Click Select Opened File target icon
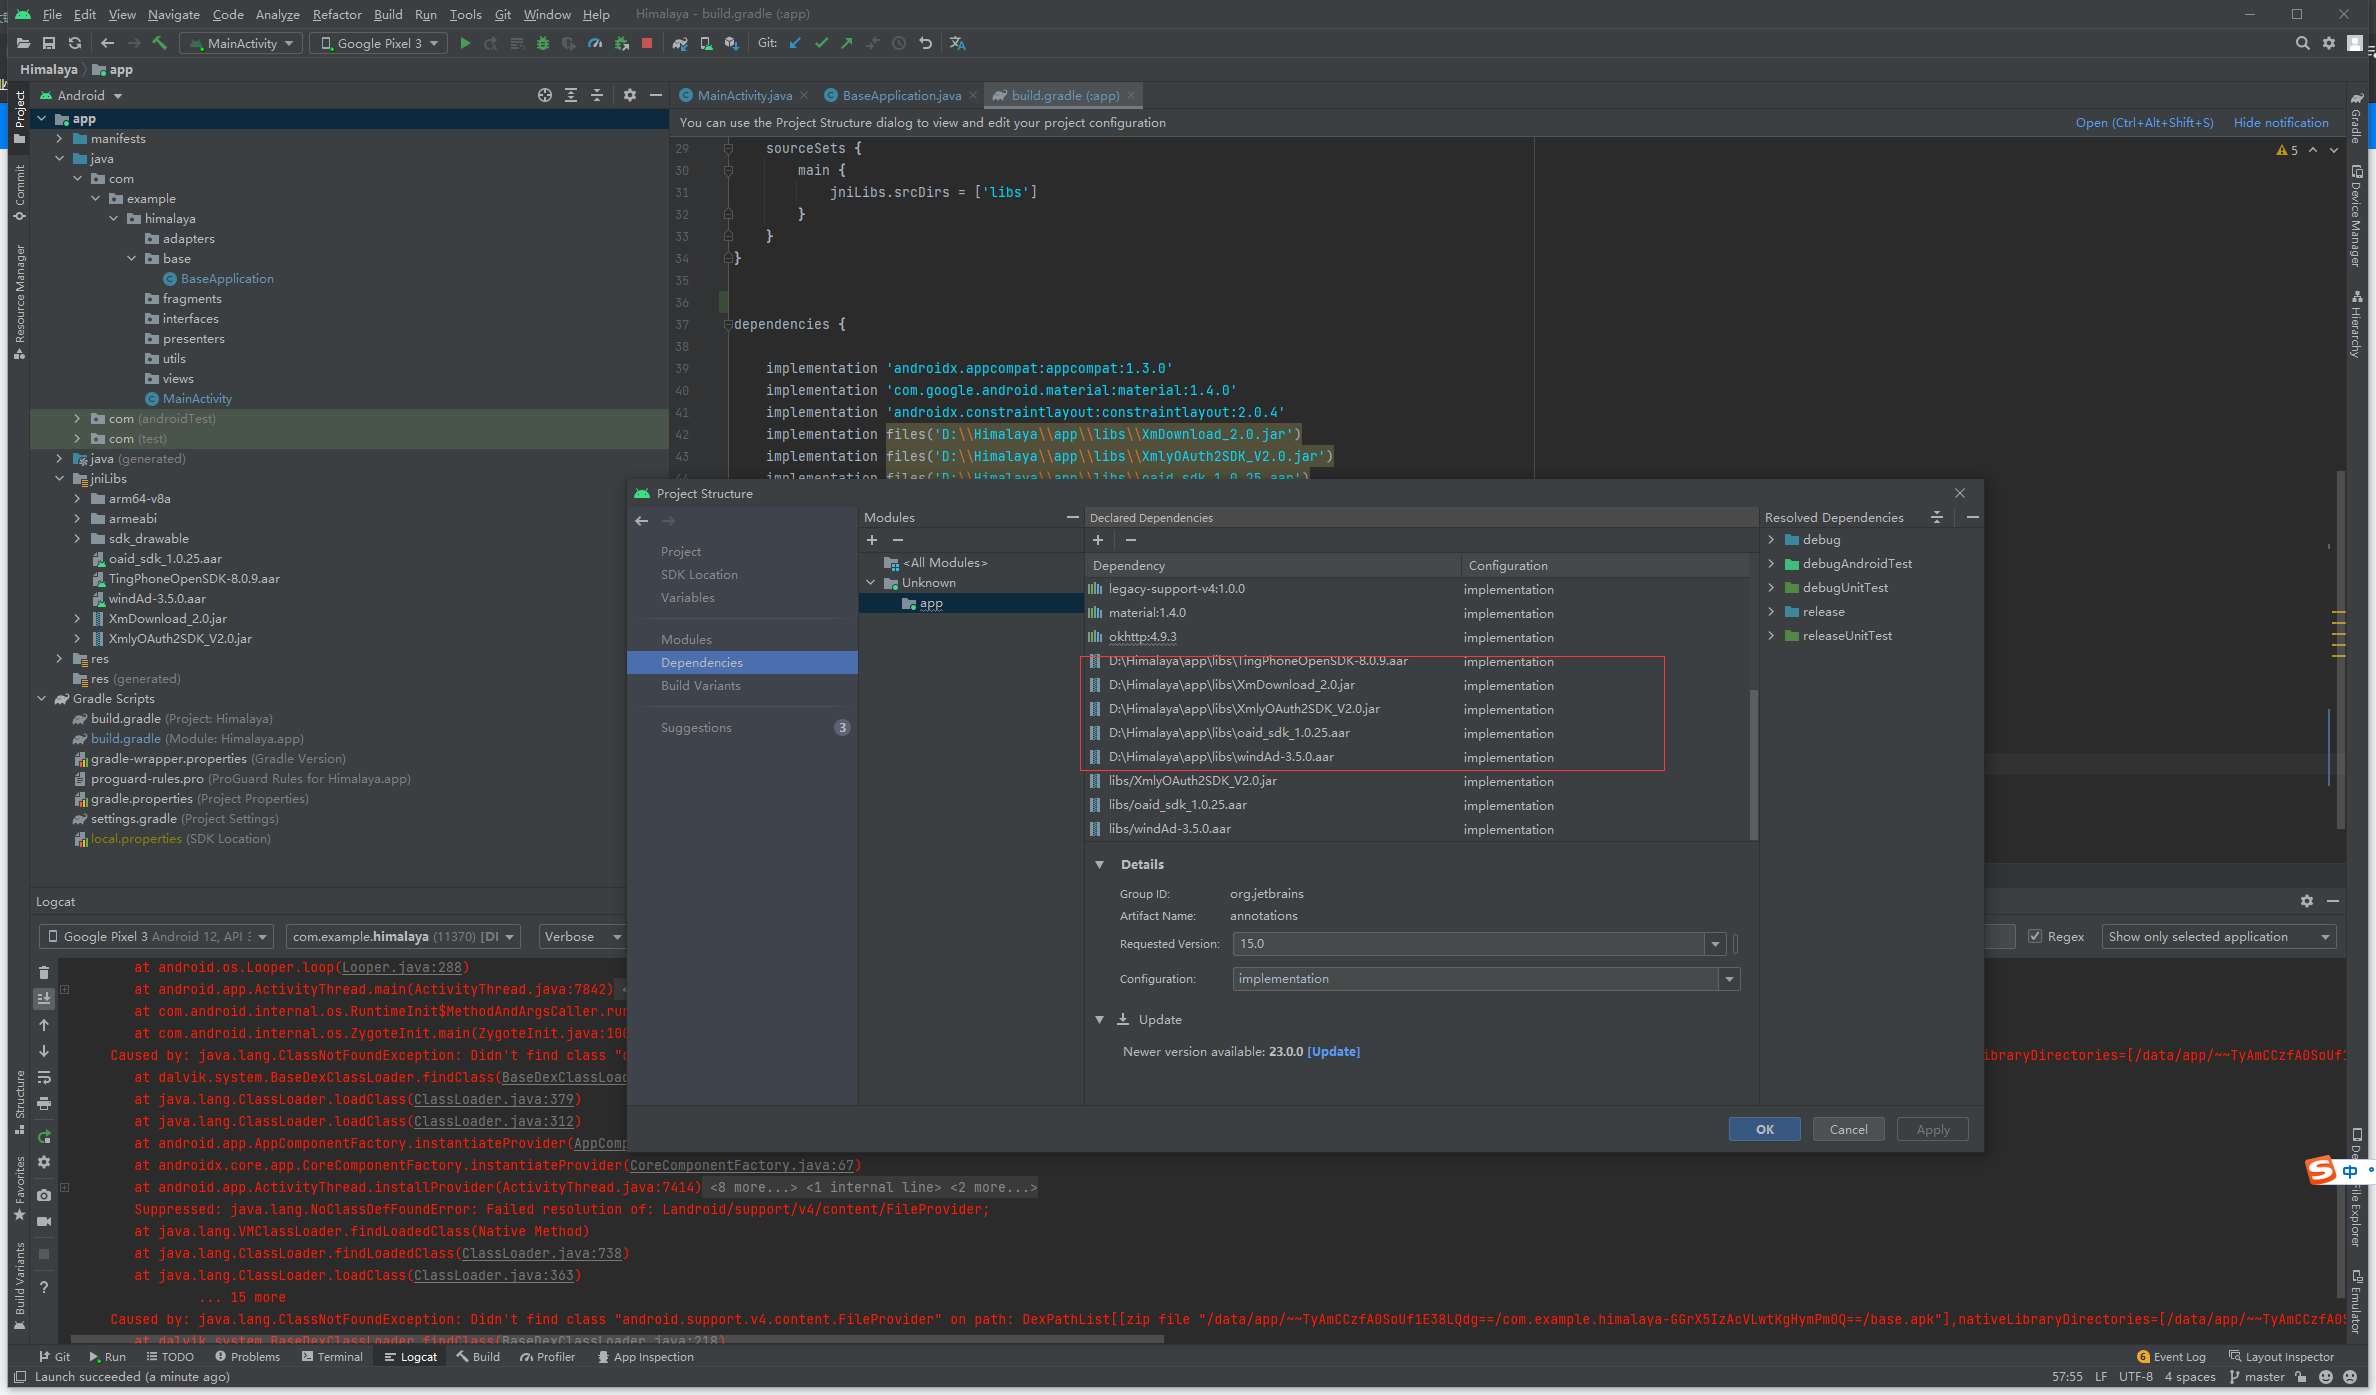This screenshot has width=2376, height=1395. [x=545, y=95]
